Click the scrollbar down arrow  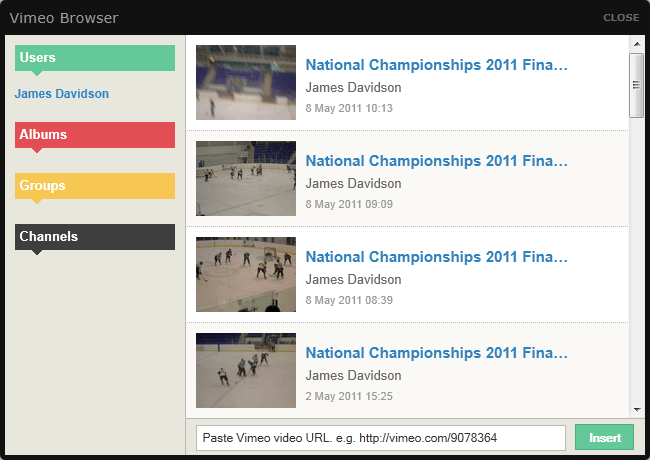[636, 409]
